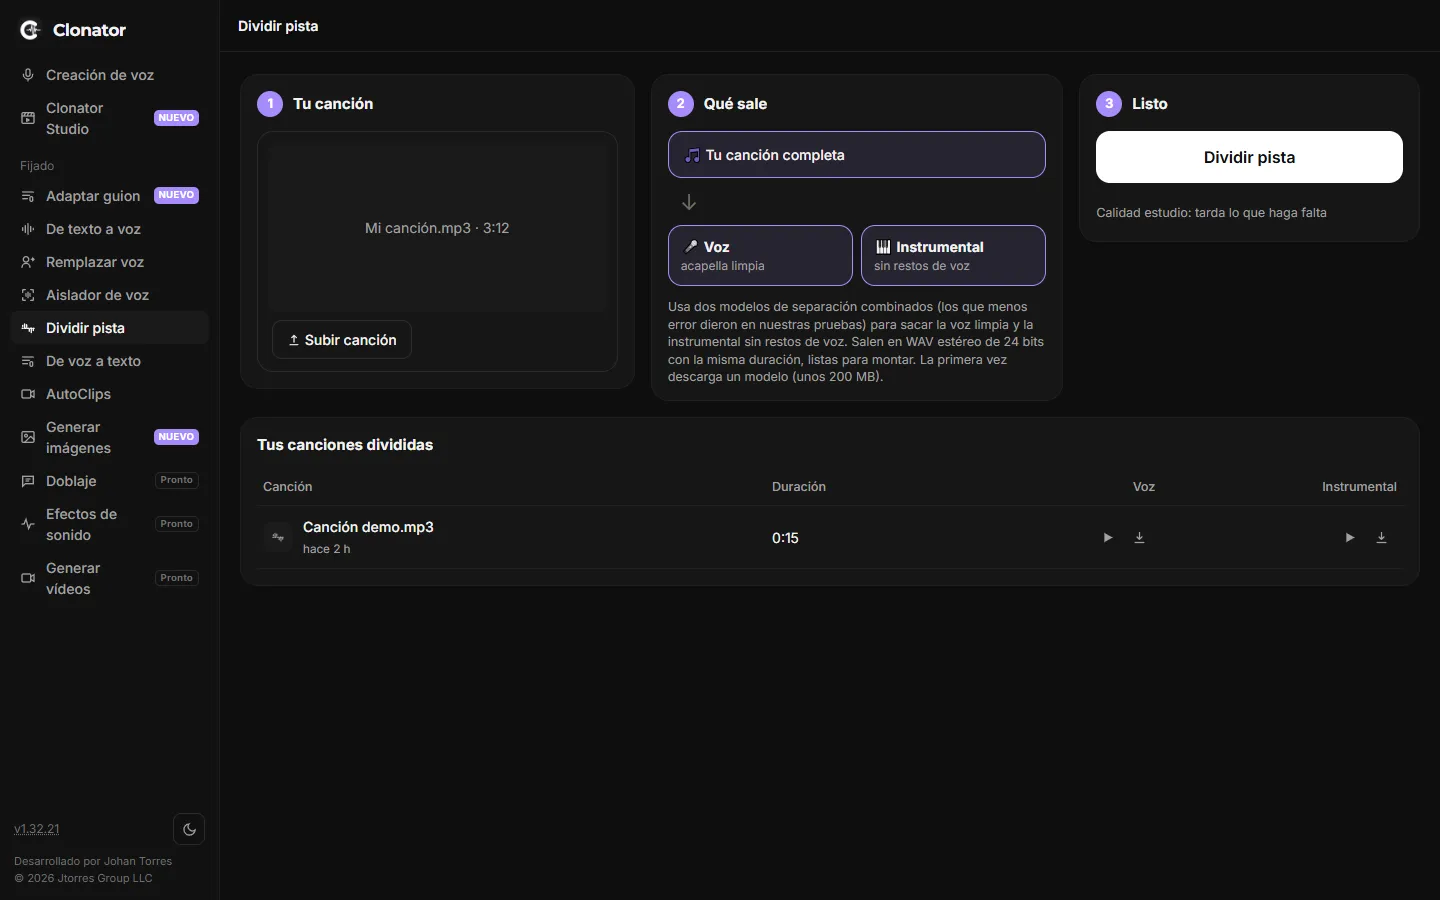Play the Voz track of Canción demo.mp3
Viewport: 1440px width, 900px height.
1108,538
